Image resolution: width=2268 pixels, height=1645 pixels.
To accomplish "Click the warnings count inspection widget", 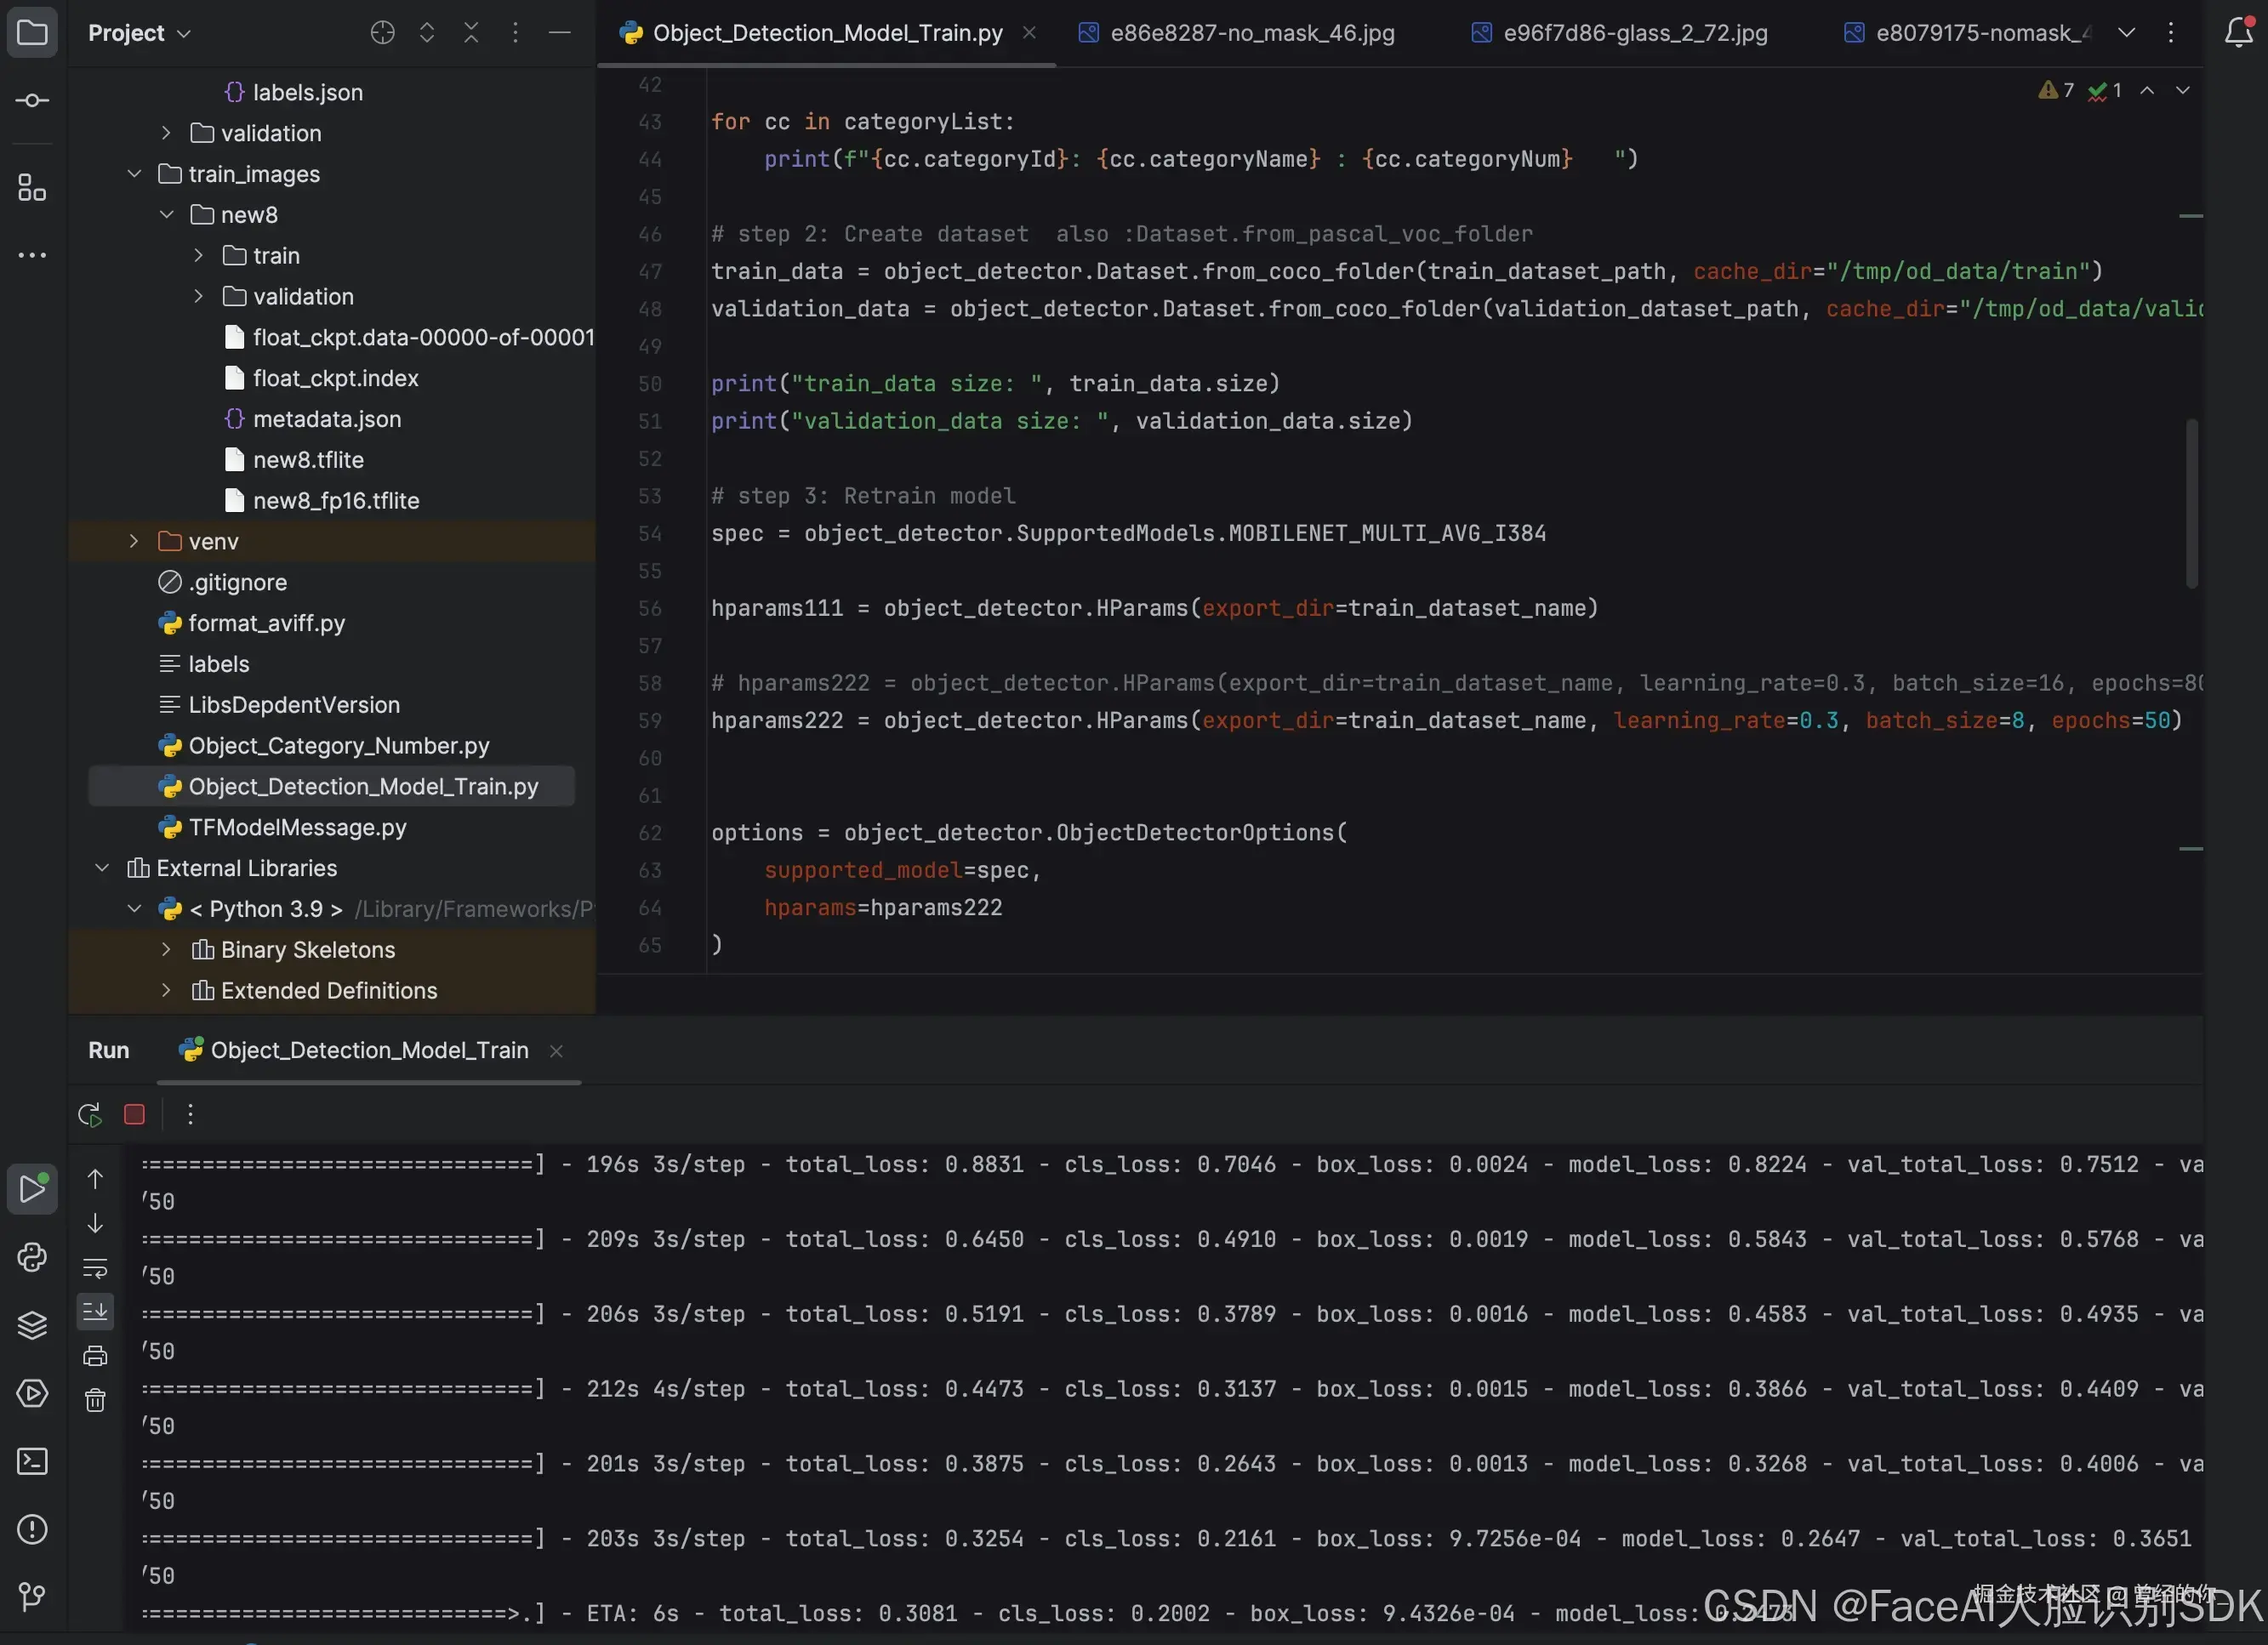I will coord(2056,90).
